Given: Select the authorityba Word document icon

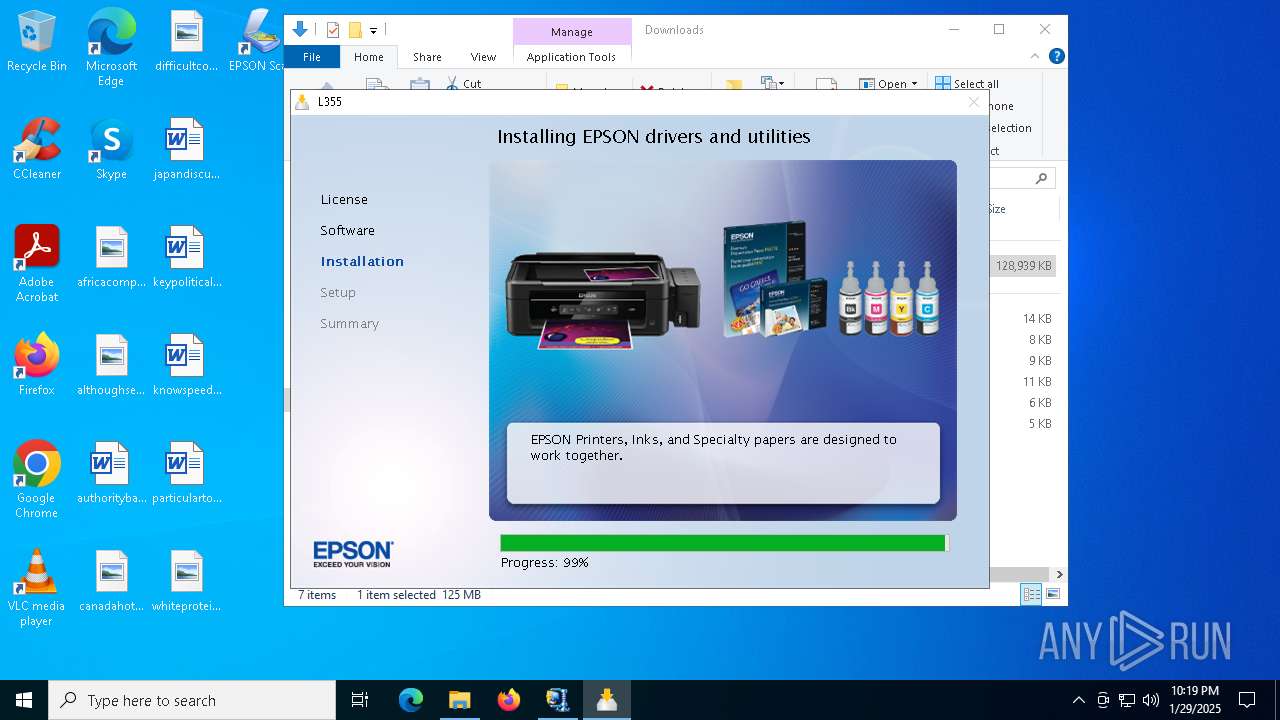Looking at the screenshot, I should coord(111,473).
